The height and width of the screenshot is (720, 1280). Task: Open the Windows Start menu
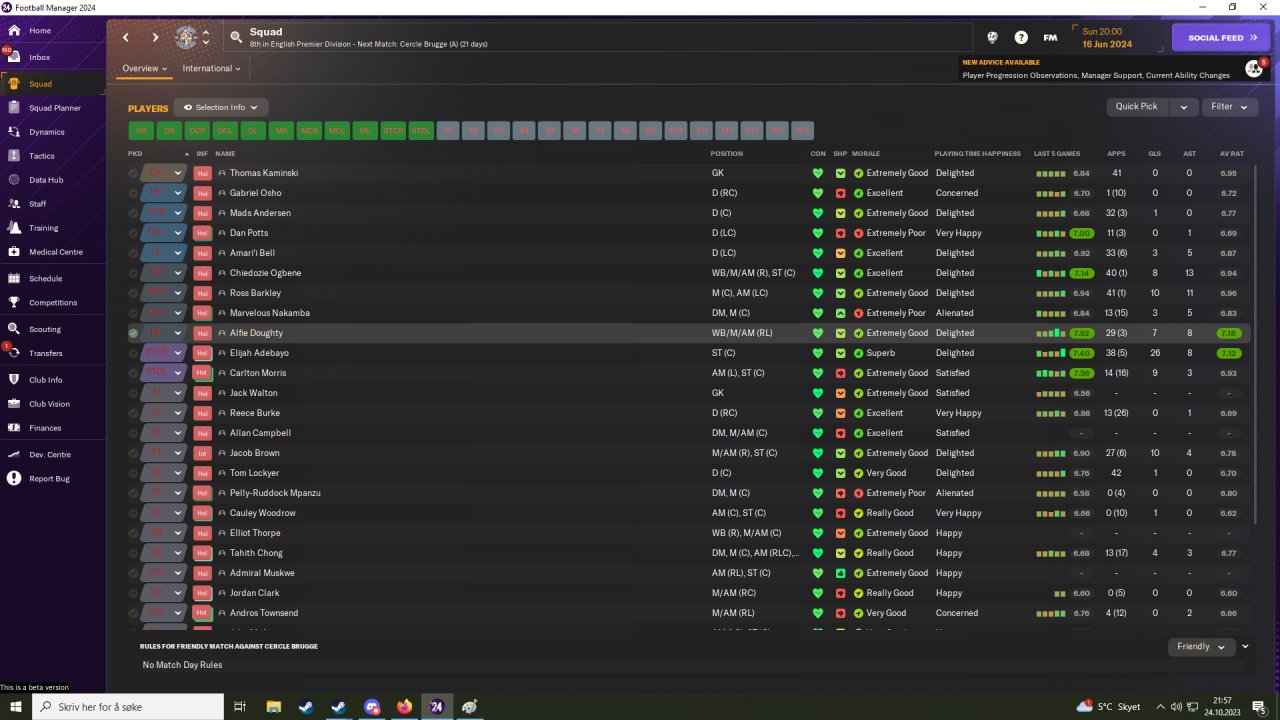[16, 707]
